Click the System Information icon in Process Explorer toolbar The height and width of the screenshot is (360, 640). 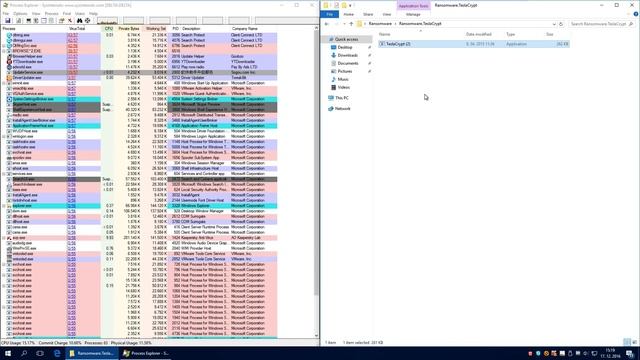[28, 20]
